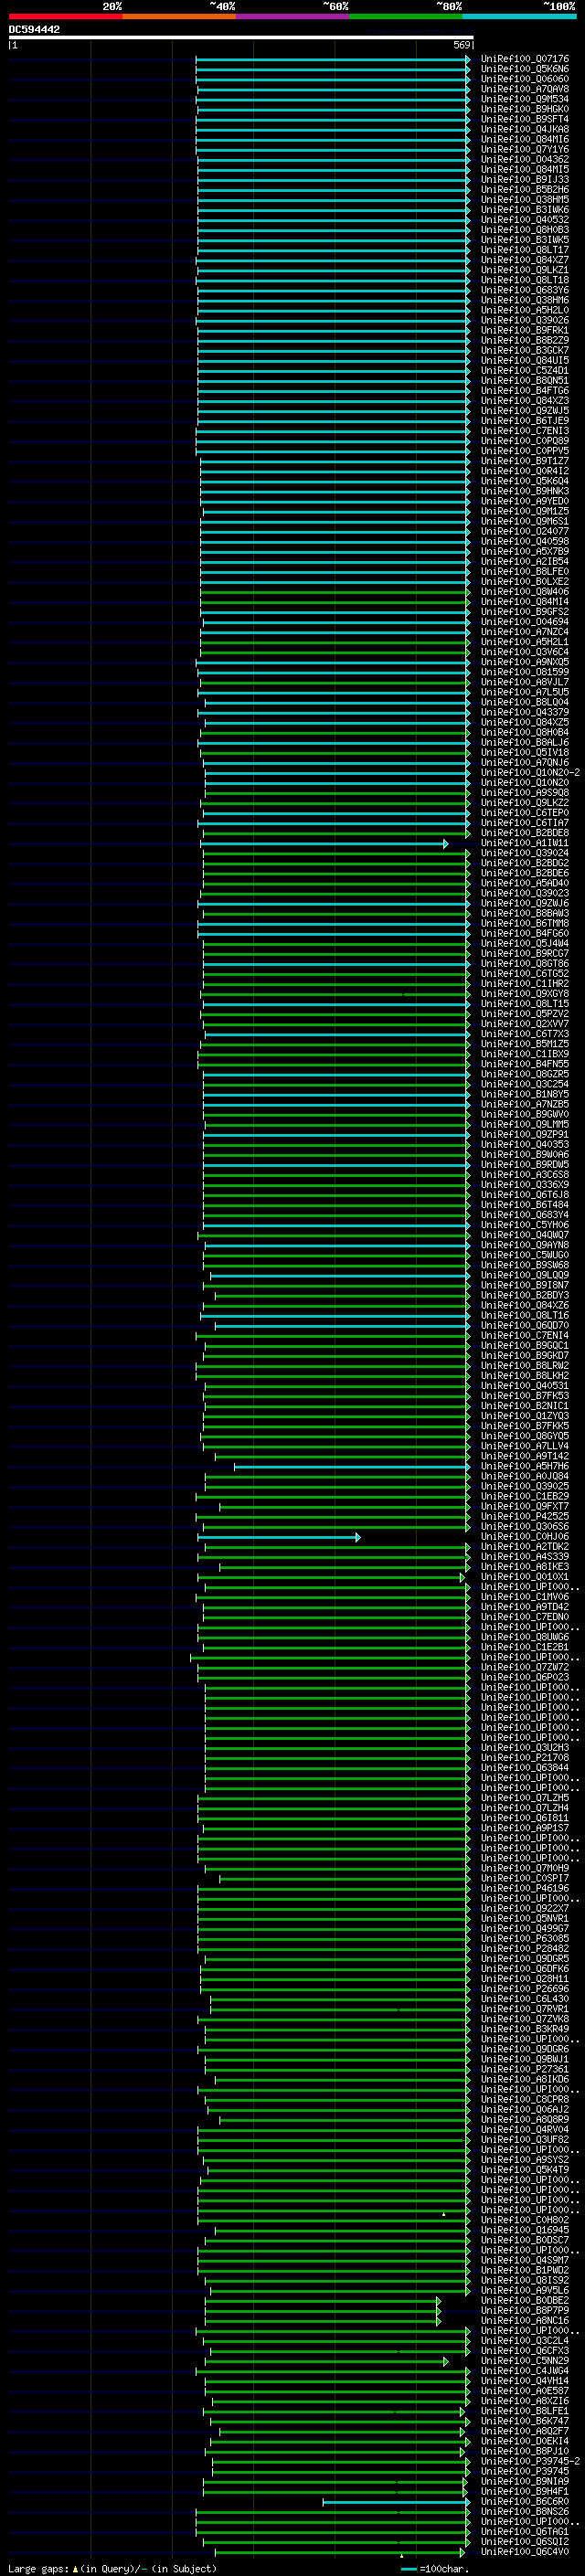Screen dimensions: 585x2576
Task: Select label UniRef100_Q9LKZ1
Action: click(x=525, y=270)
